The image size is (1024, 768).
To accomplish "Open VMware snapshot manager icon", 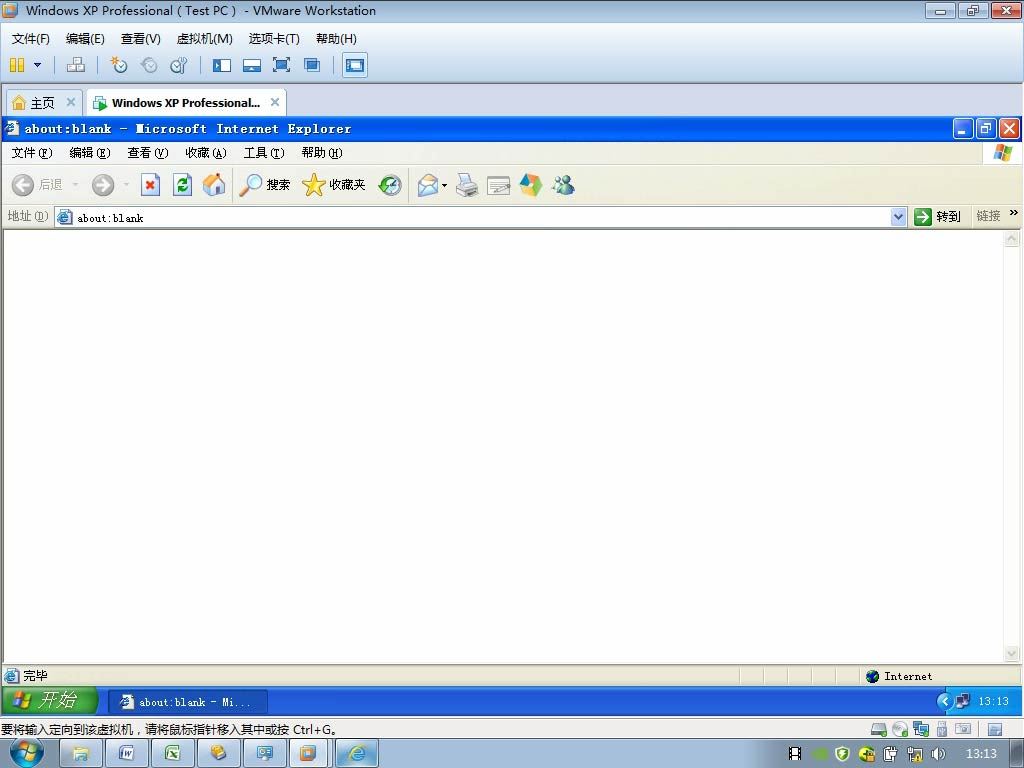I will coord(178,65).
